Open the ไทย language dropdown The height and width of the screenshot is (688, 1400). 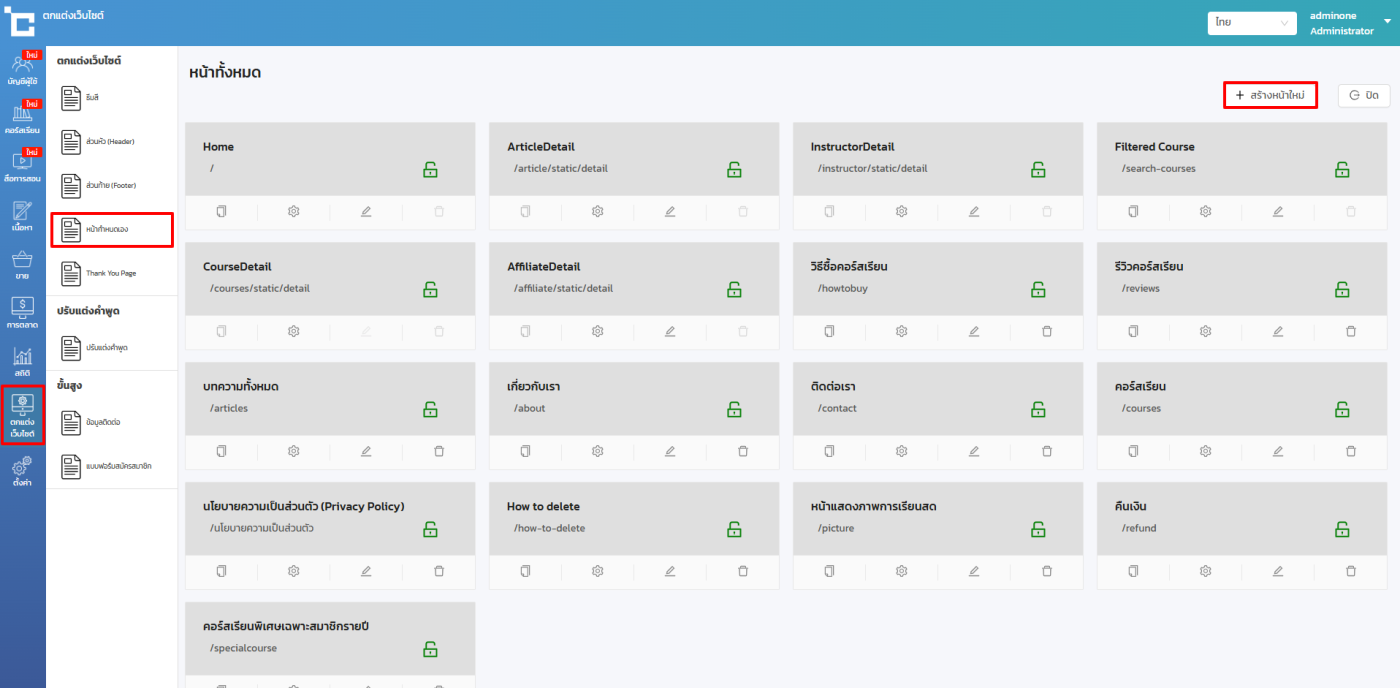[1251, 22]
